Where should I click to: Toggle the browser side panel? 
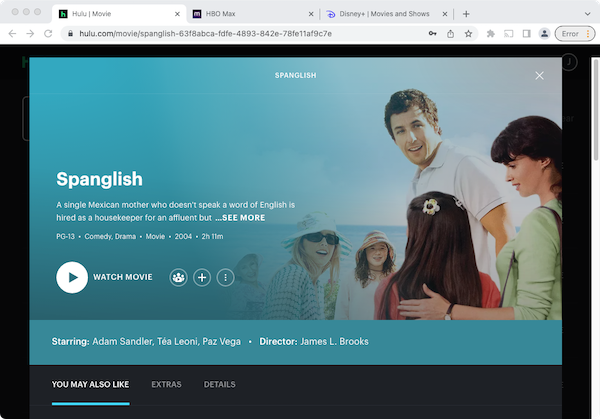coord(527,34)
